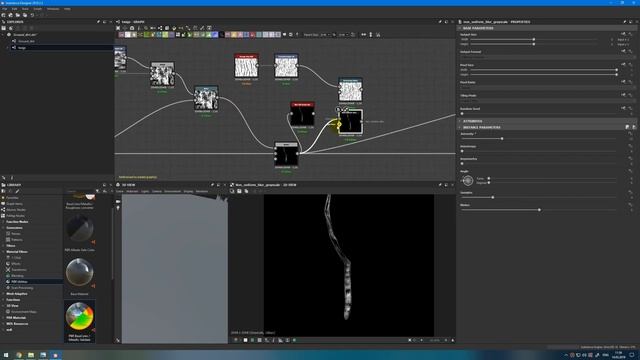Open the Camera menu in the 3D view

[x=157, y=191]
